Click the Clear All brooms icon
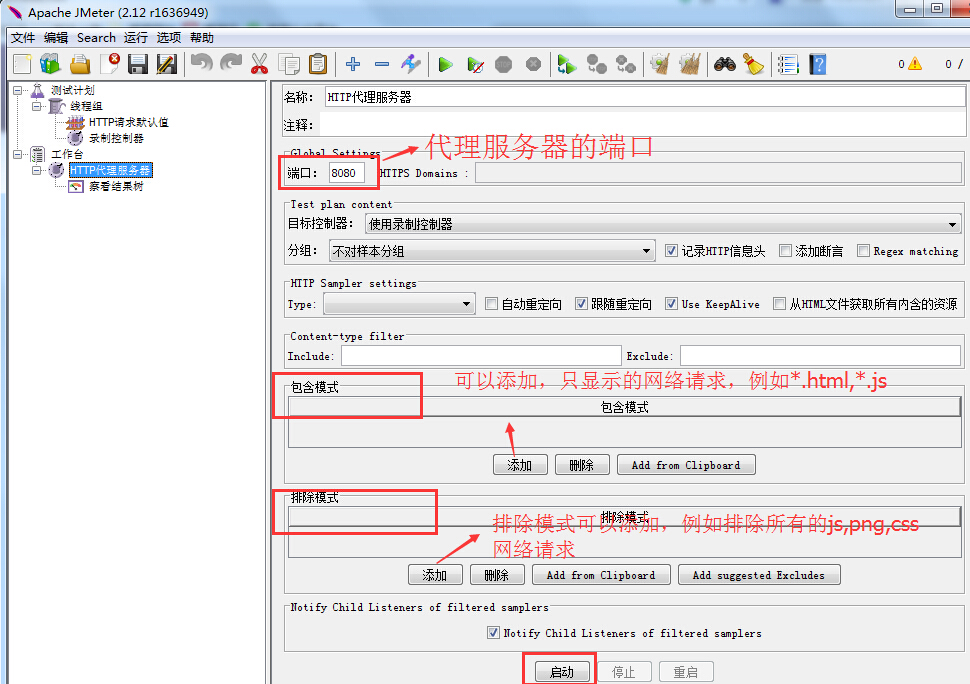The image size is (970, 684). pyautogui.click(x=690, y=64)
